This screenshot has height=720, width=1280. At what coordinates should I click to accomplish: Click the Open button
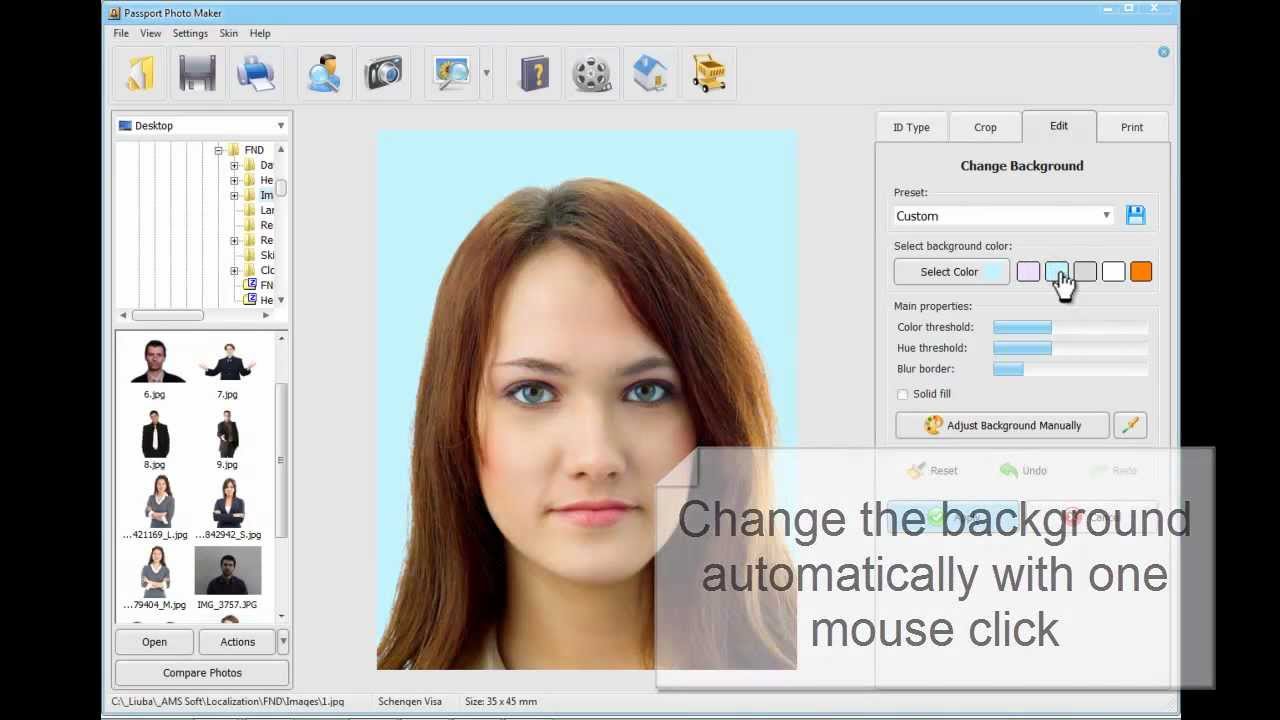pyautogui.click(x=154, y=642)
